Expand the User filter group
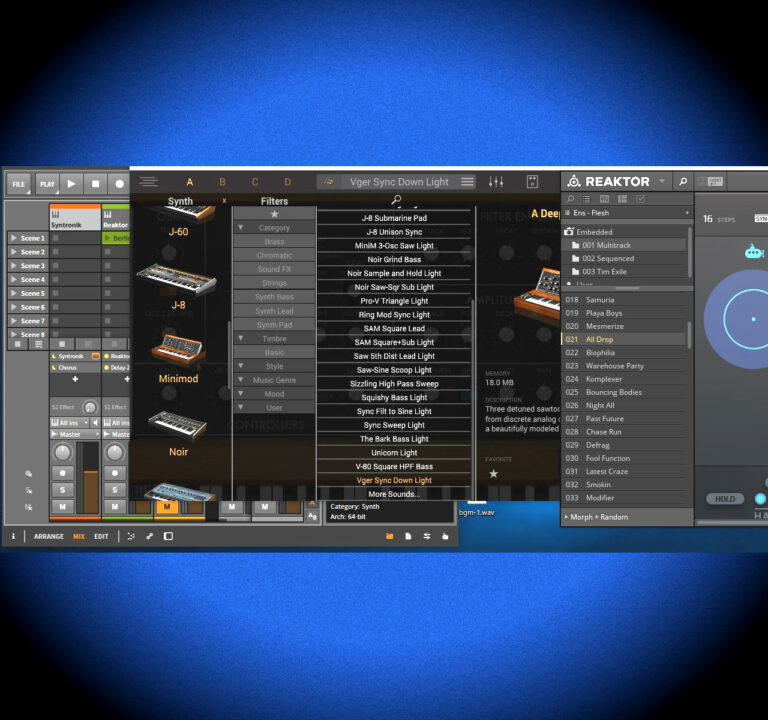 pos(240,407)
